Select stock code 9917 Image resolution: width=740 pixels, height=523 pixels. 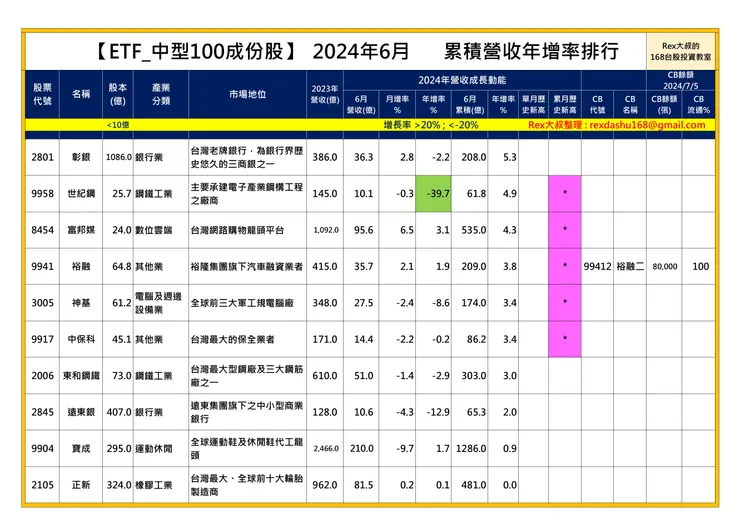click(42, 339)
